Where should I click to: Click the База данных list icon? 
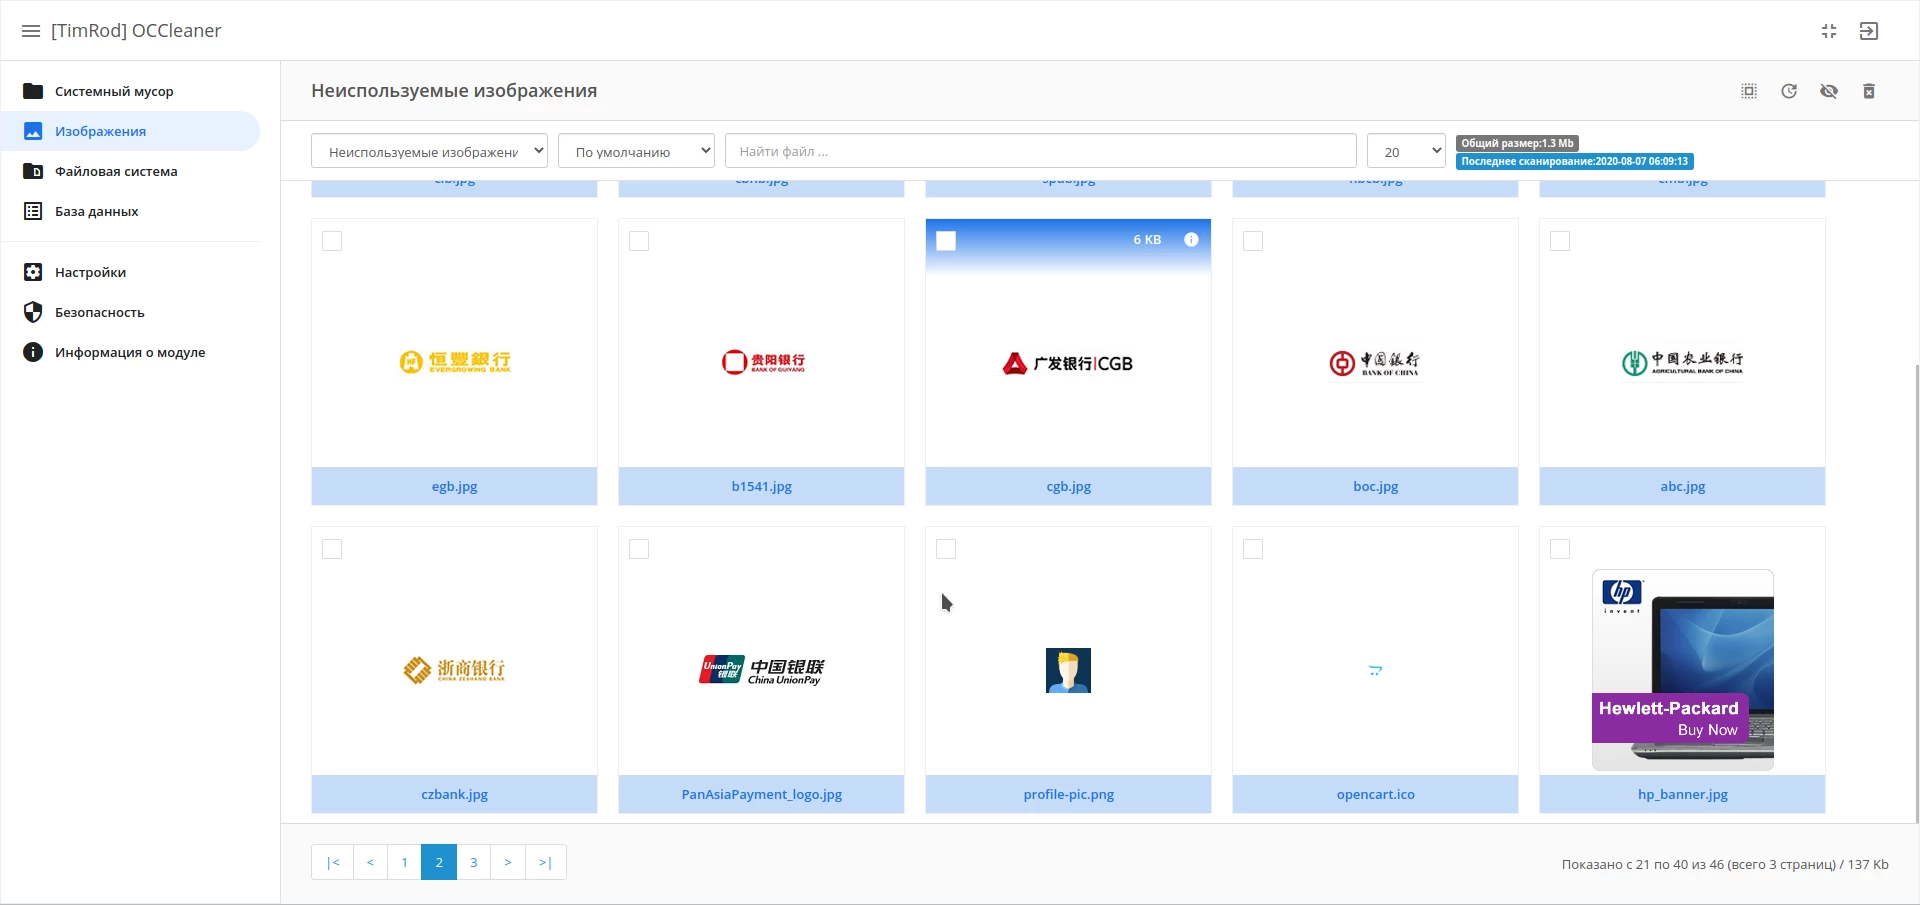click(x=33, y=211)
